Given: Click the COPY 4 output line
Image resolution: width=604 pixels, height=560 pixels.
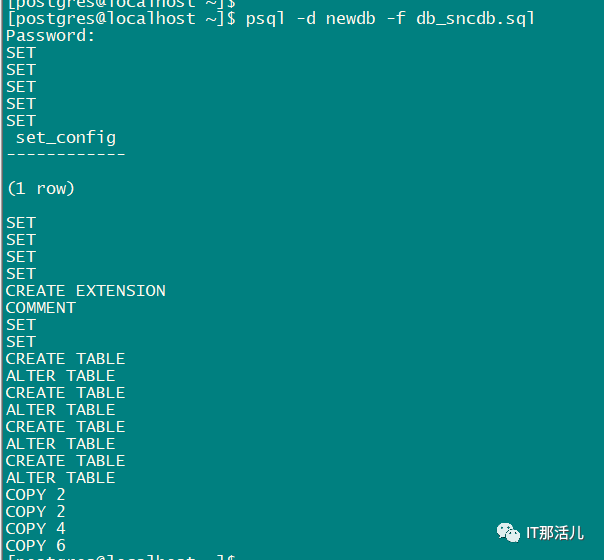Looking at the screenshot, I should click(x=36, y=528).
